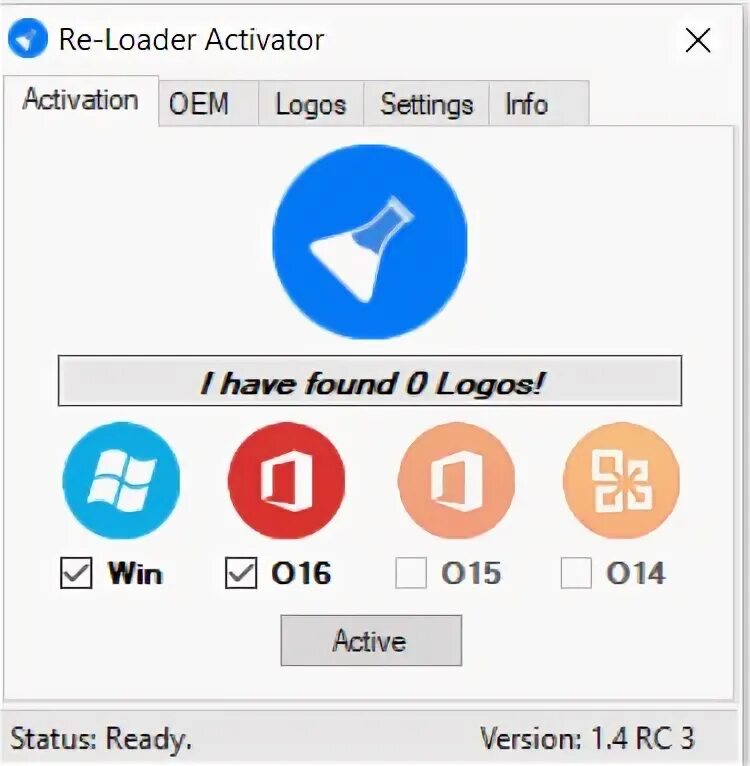Uncheck the O16 checkbox
This screenshot has height=766, width=750.
[241, 573]
